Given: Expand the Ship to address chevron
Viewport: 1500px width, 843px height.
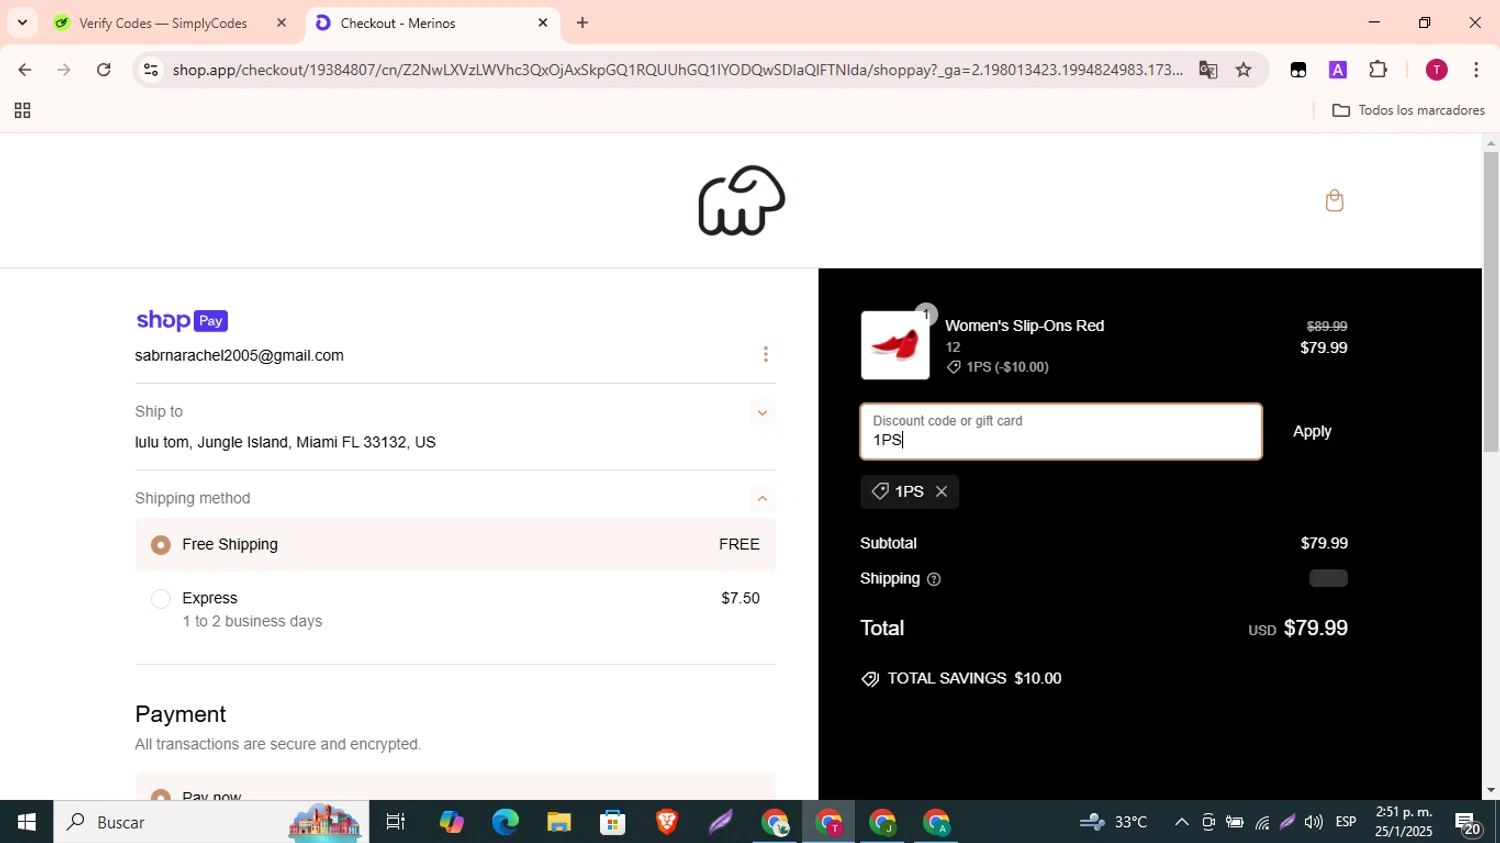Looking at the screenshot, I should point(762,413).
